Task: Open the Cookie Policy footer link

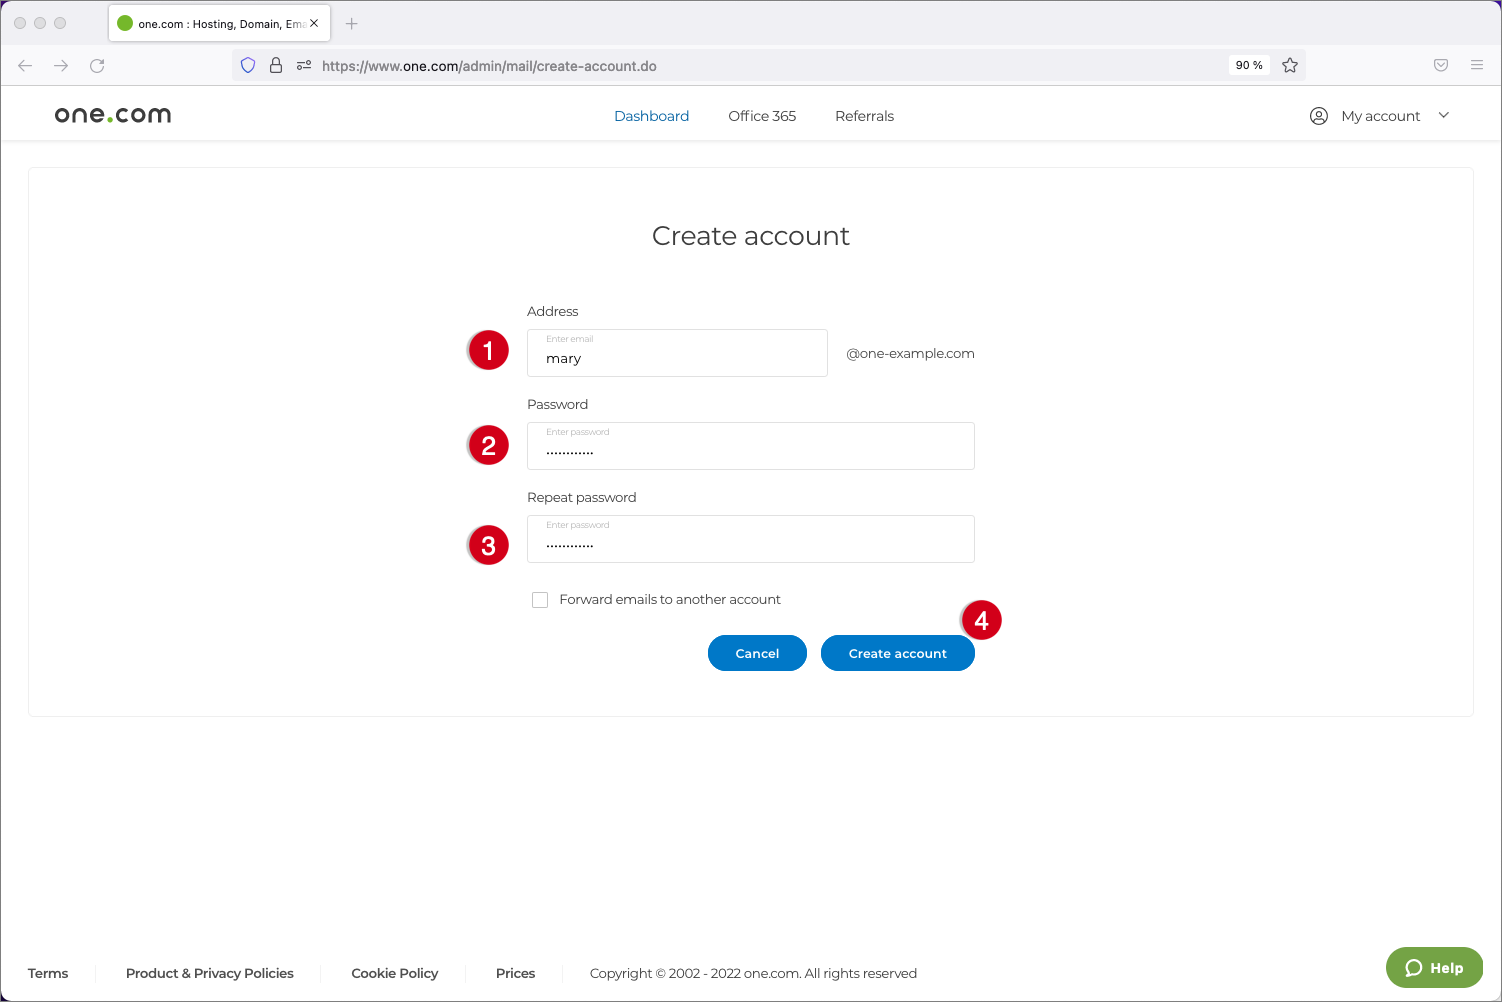Action: pos(395,973)
